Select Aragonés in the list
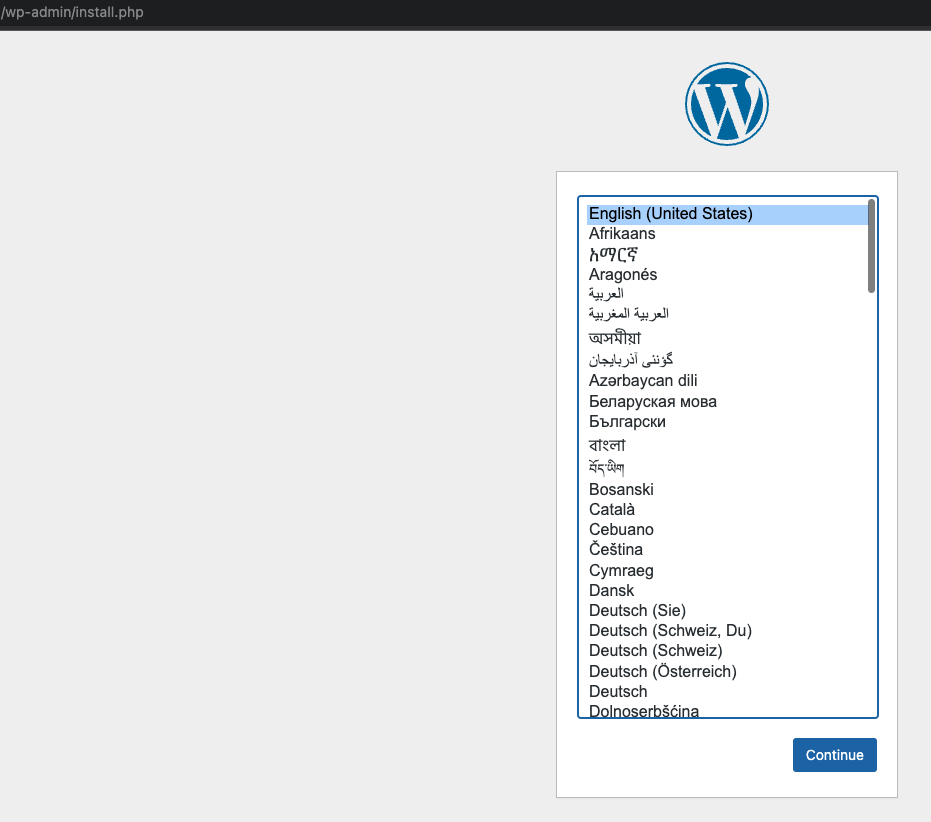Screen dimensions: 931x822 click(x=623, y=275)
